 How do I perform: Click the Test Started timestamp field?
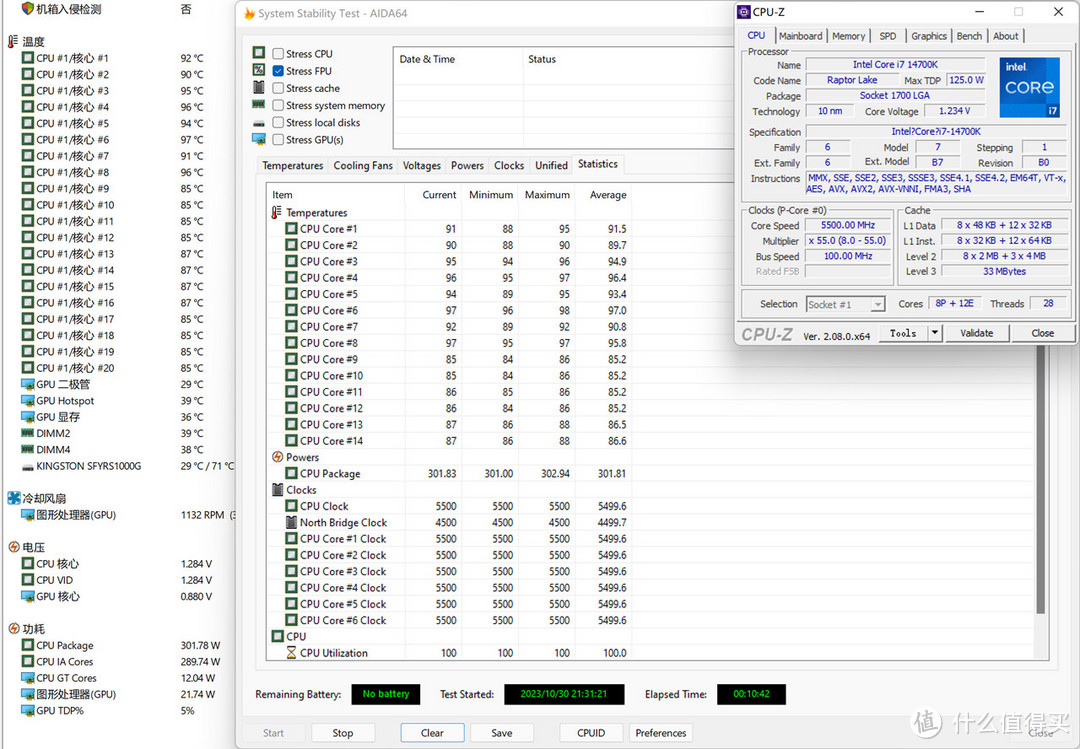coord(563,694)
